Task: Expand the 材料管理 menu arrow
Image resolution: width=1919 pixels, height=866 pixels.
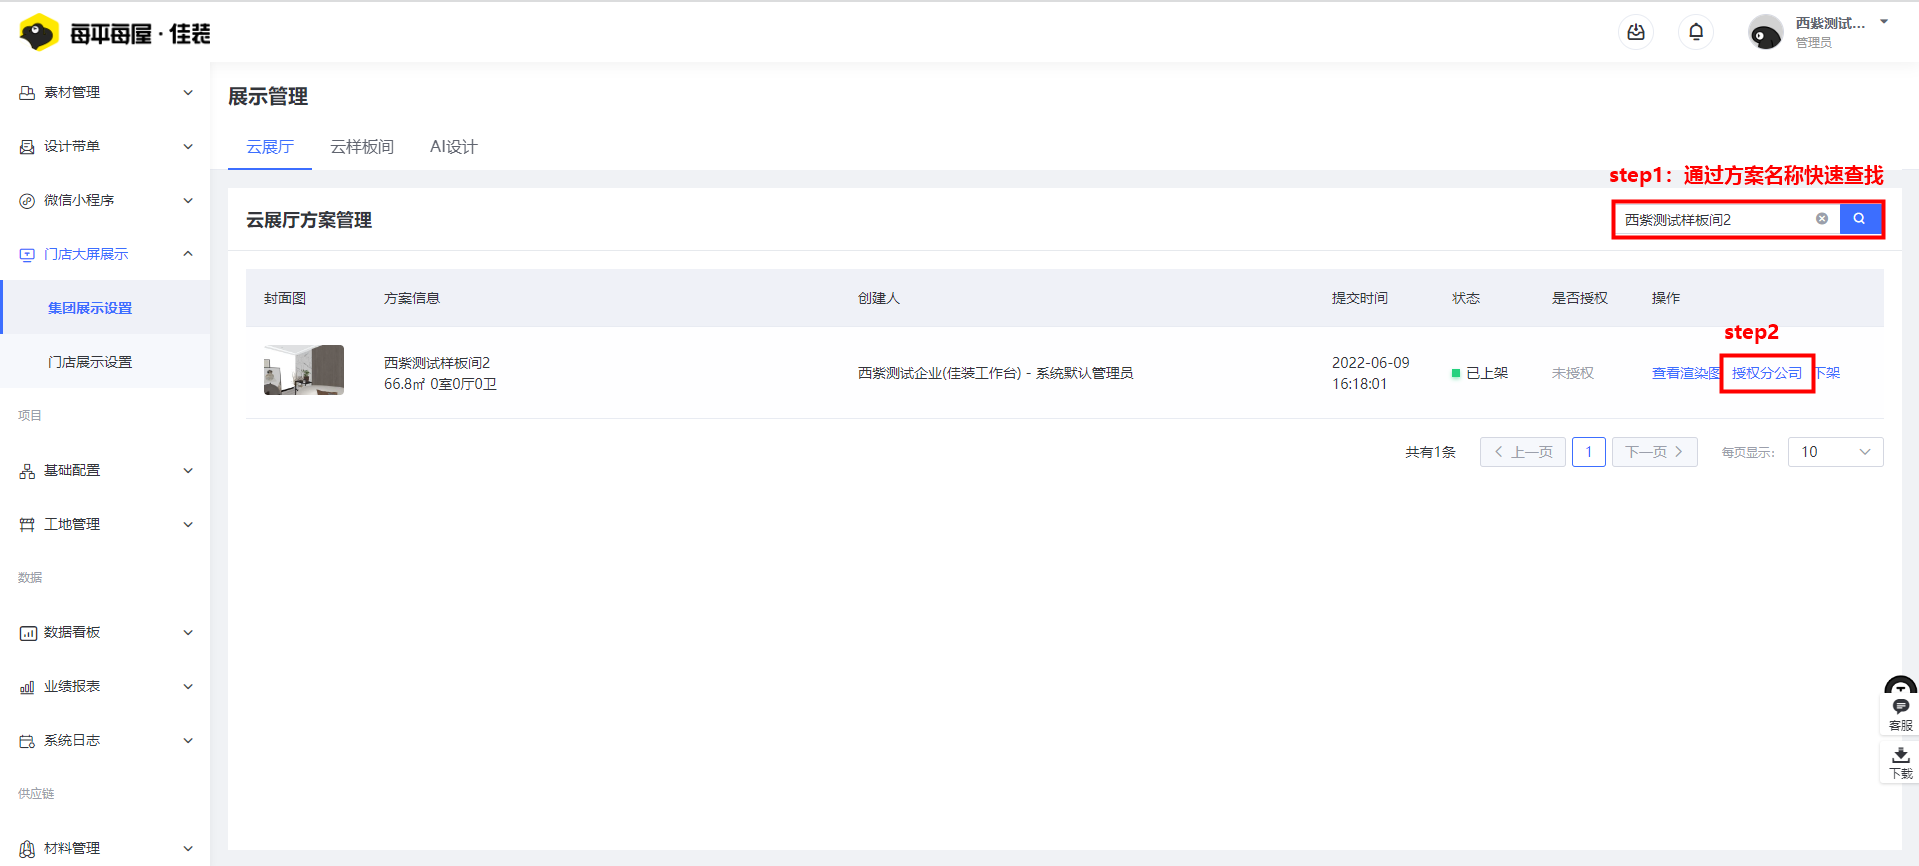Action: 188,848
